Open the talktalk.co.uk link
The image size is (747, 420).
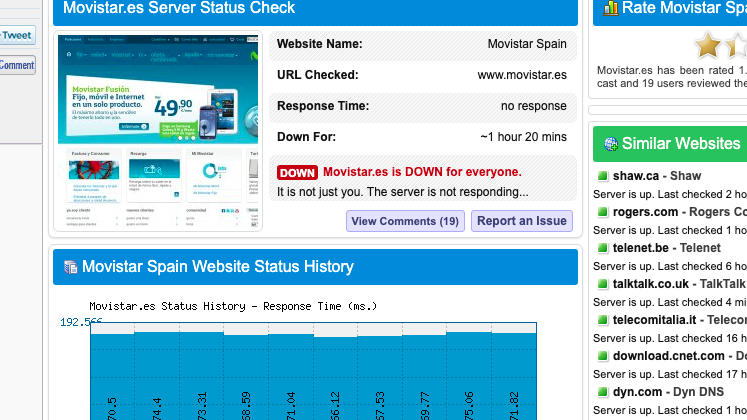coord(651,284)
